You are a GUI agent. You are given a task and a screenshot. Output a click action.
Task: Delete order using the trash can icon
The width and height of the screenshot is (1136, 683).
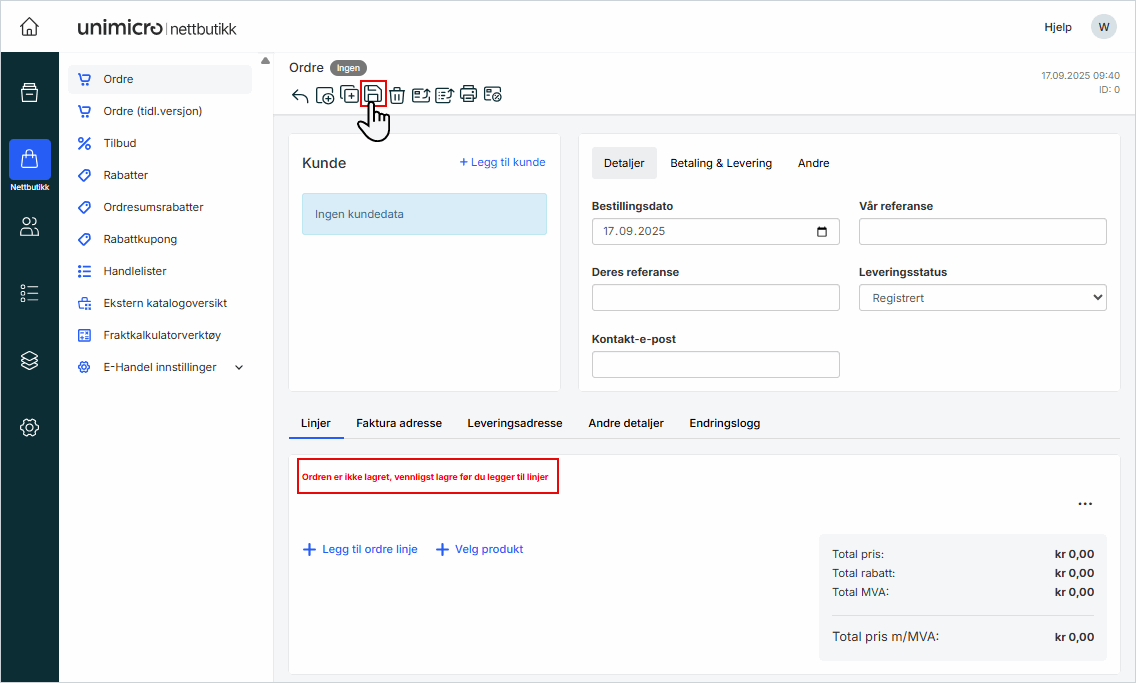pos(397,95)
